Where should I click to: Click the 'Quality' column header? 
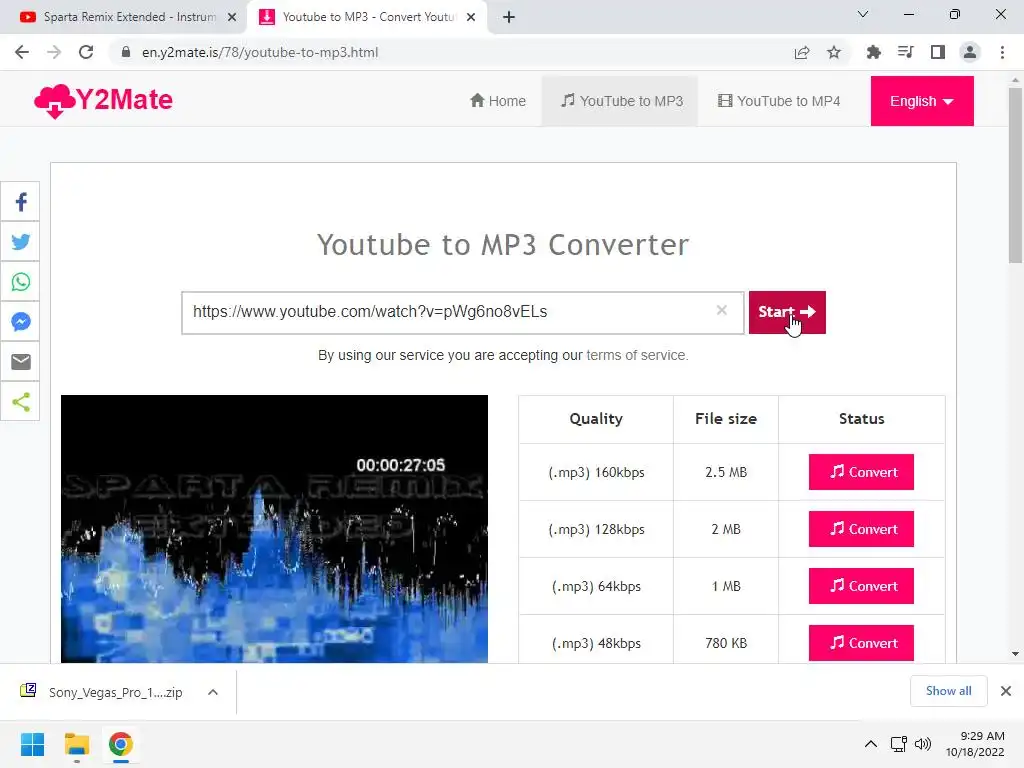[596, 419]
